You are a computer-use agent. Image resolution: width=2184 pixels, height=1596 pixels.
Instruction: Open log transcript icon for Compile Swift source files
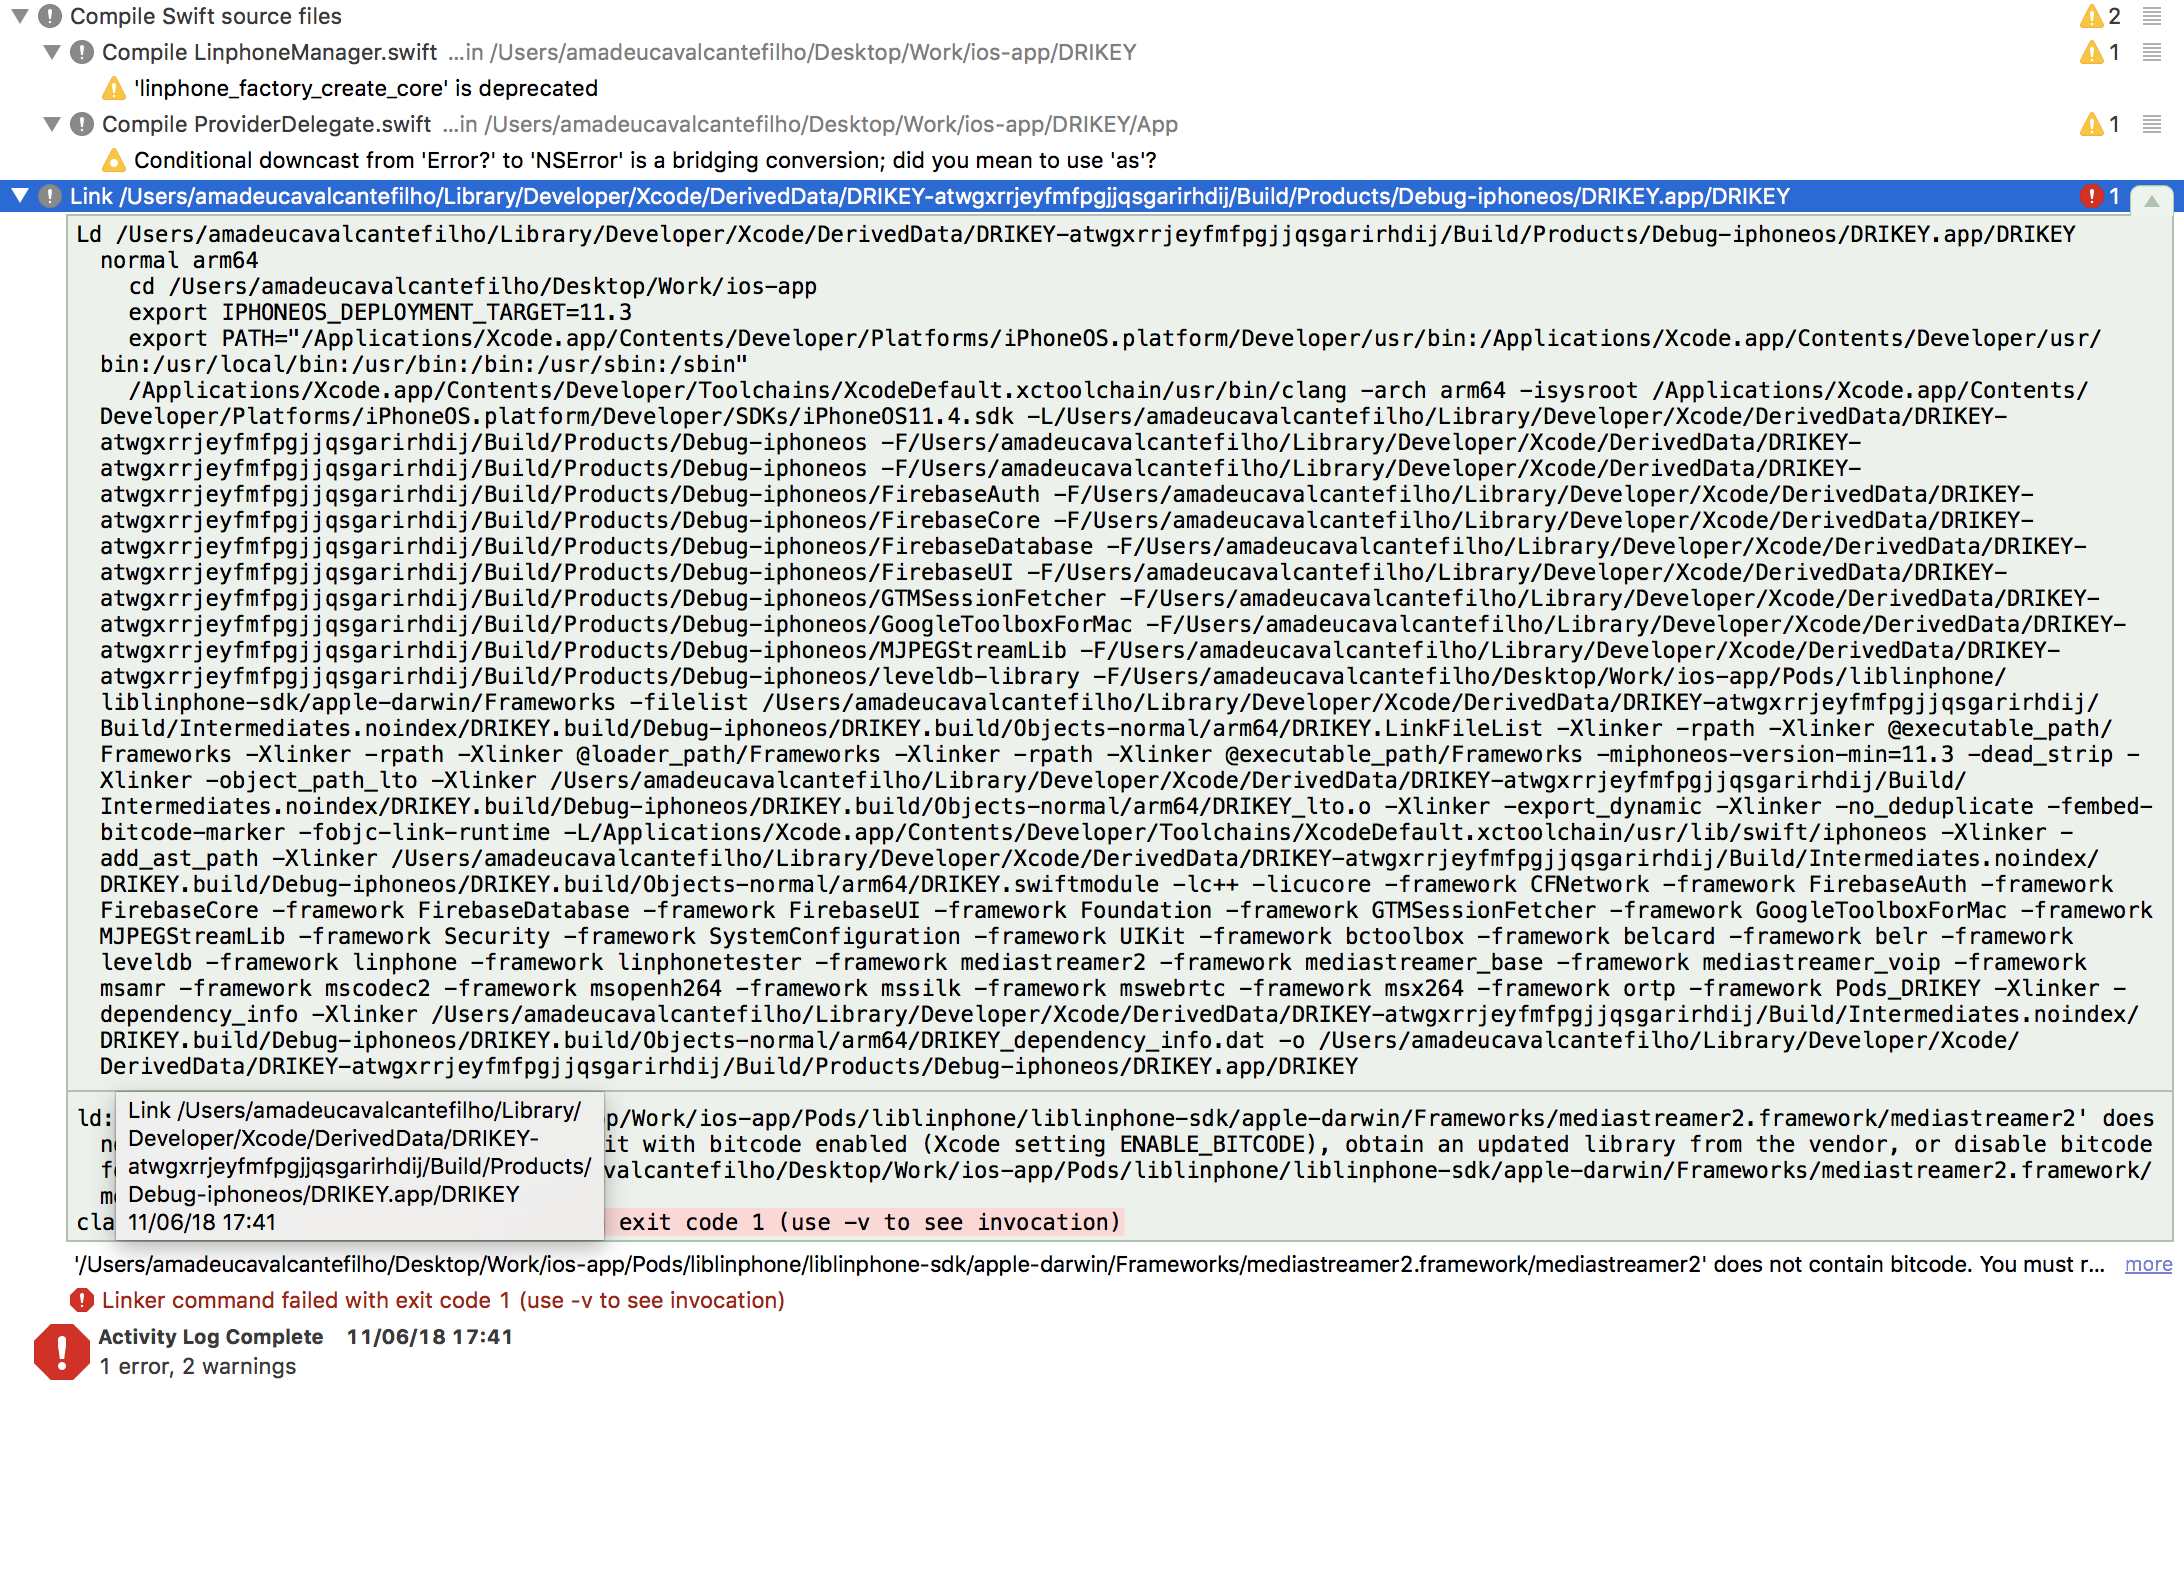(x=2150, y=16)
